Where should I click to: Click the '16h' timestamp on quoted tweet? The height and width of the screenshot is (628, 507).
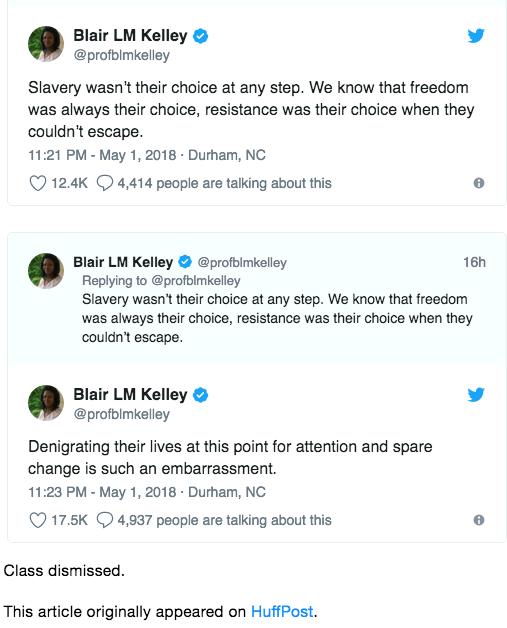(x=474, y=262)
